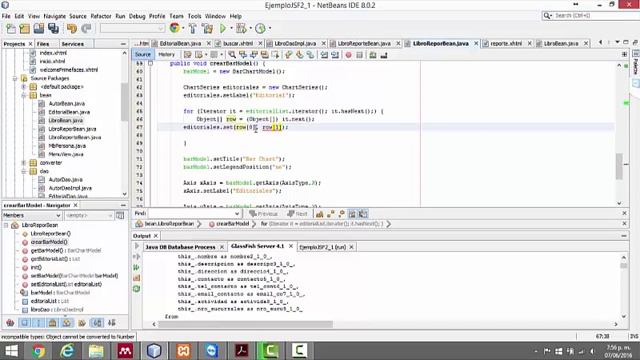Screen dimensions: 640x360
Task: Click the New Project toolbar icon
Action: (x=24, y=28)
